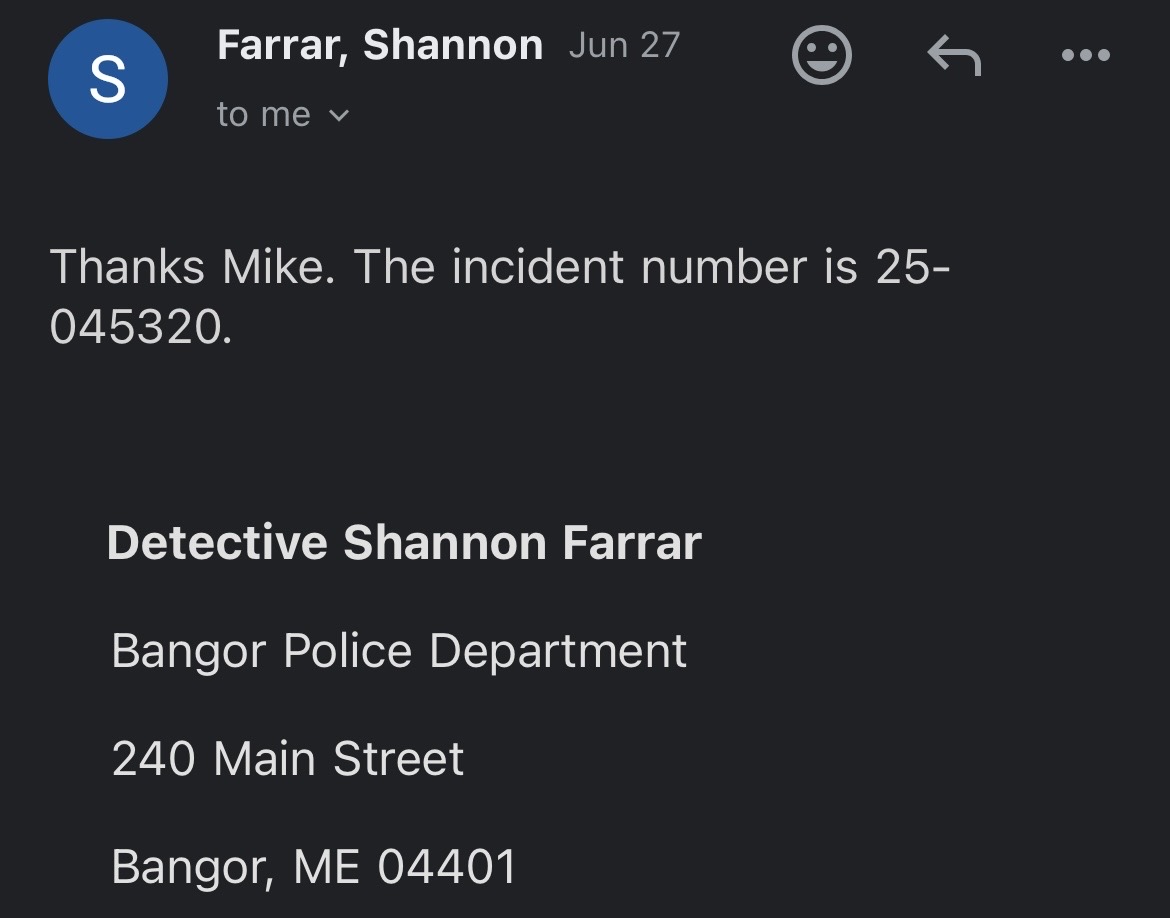The height and width of the screenshot is (918, 1170).
Task: Tap the blue S sender avatar
Action: point(107,79)
